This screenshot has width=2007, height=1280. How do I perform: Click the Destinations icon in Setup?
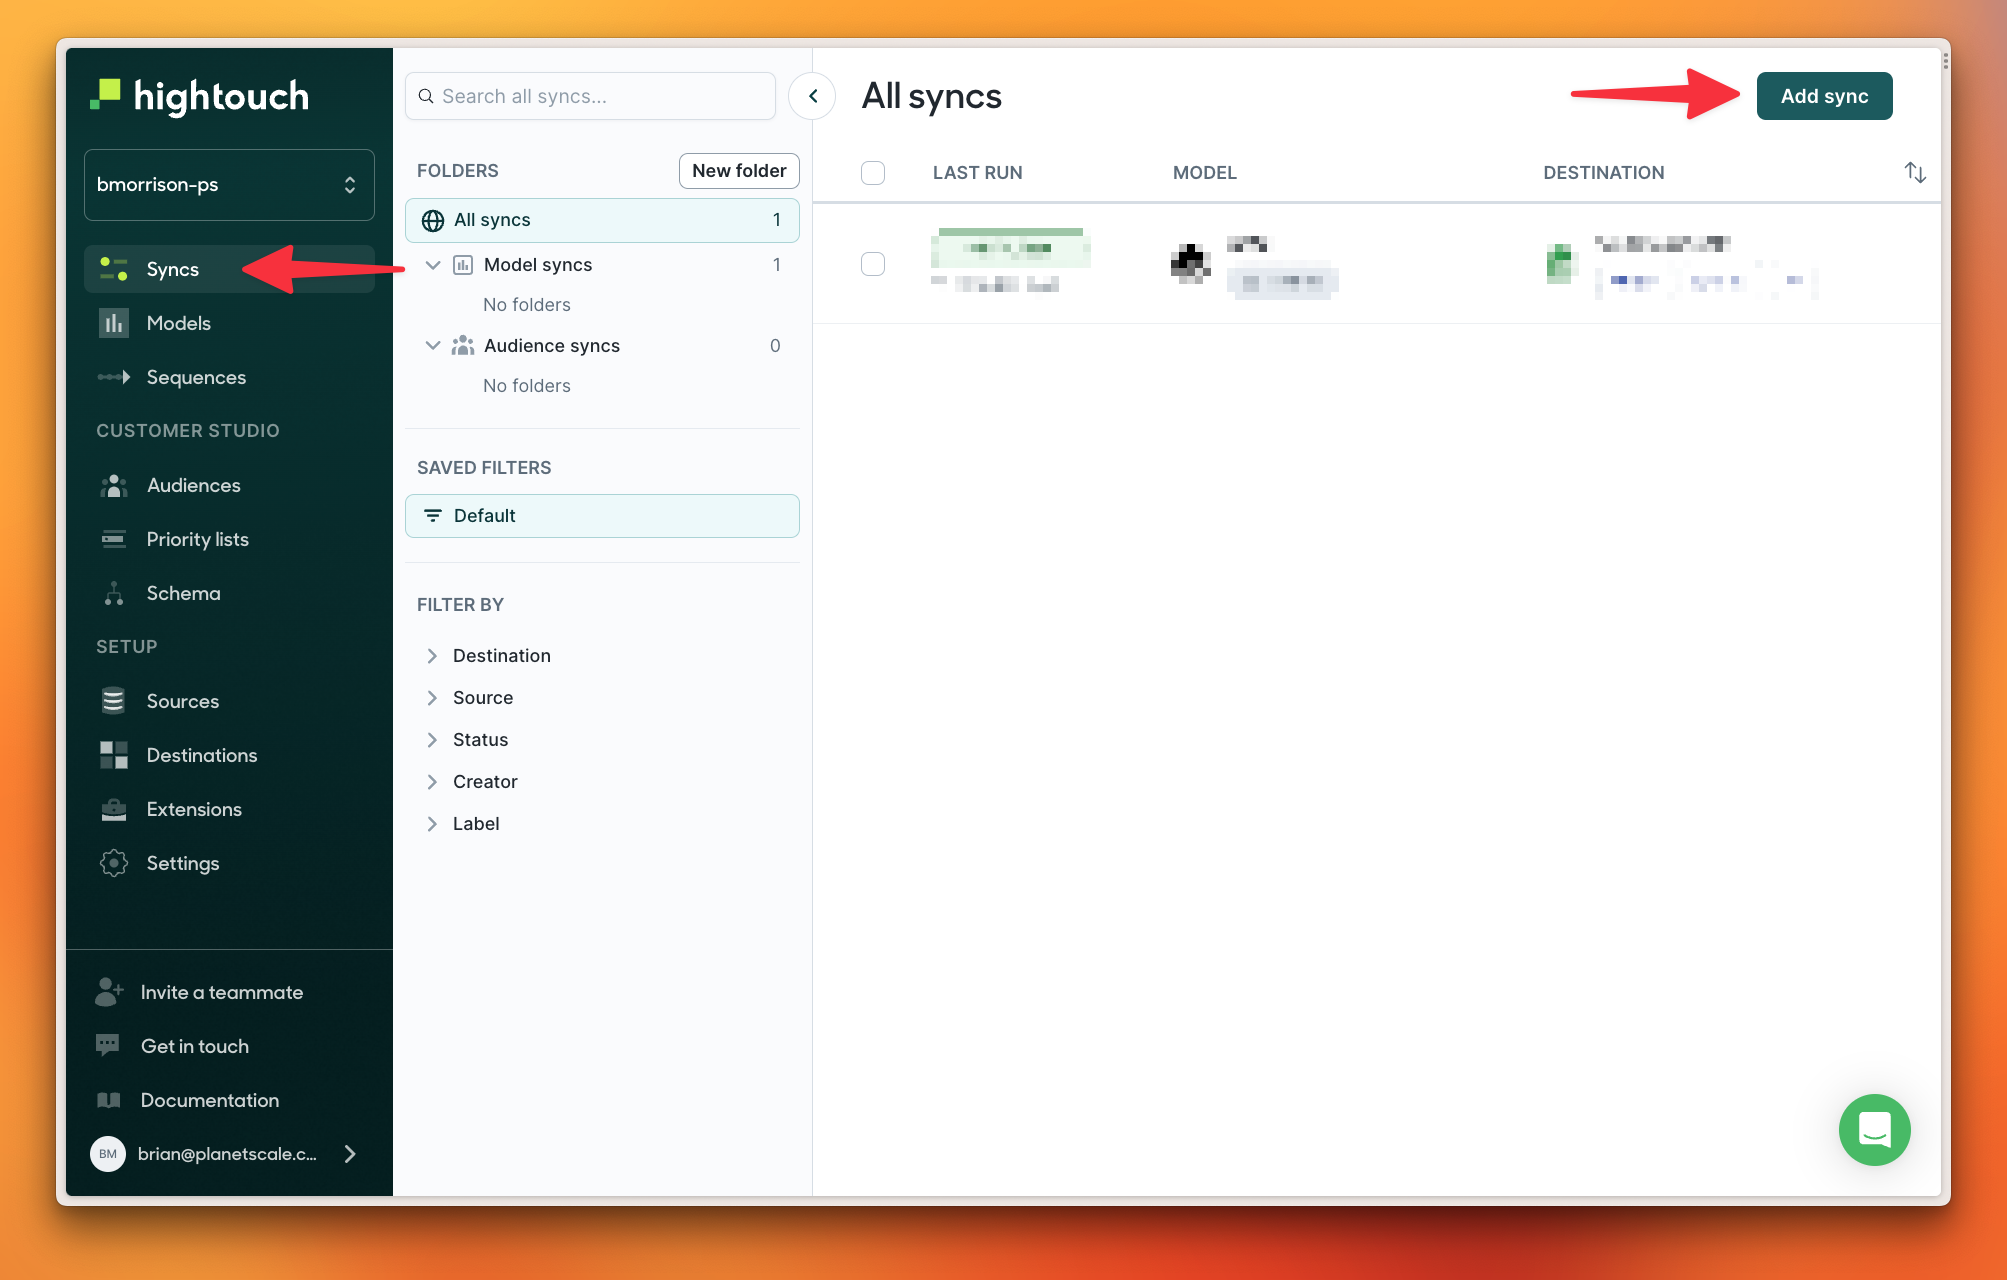tap(117, 753)
